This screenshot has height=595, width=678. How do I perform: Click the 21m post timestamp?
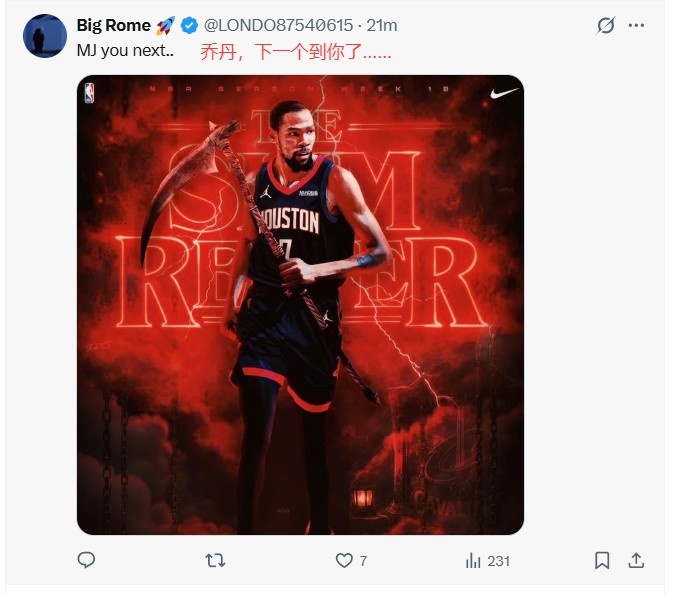point(382,26)
